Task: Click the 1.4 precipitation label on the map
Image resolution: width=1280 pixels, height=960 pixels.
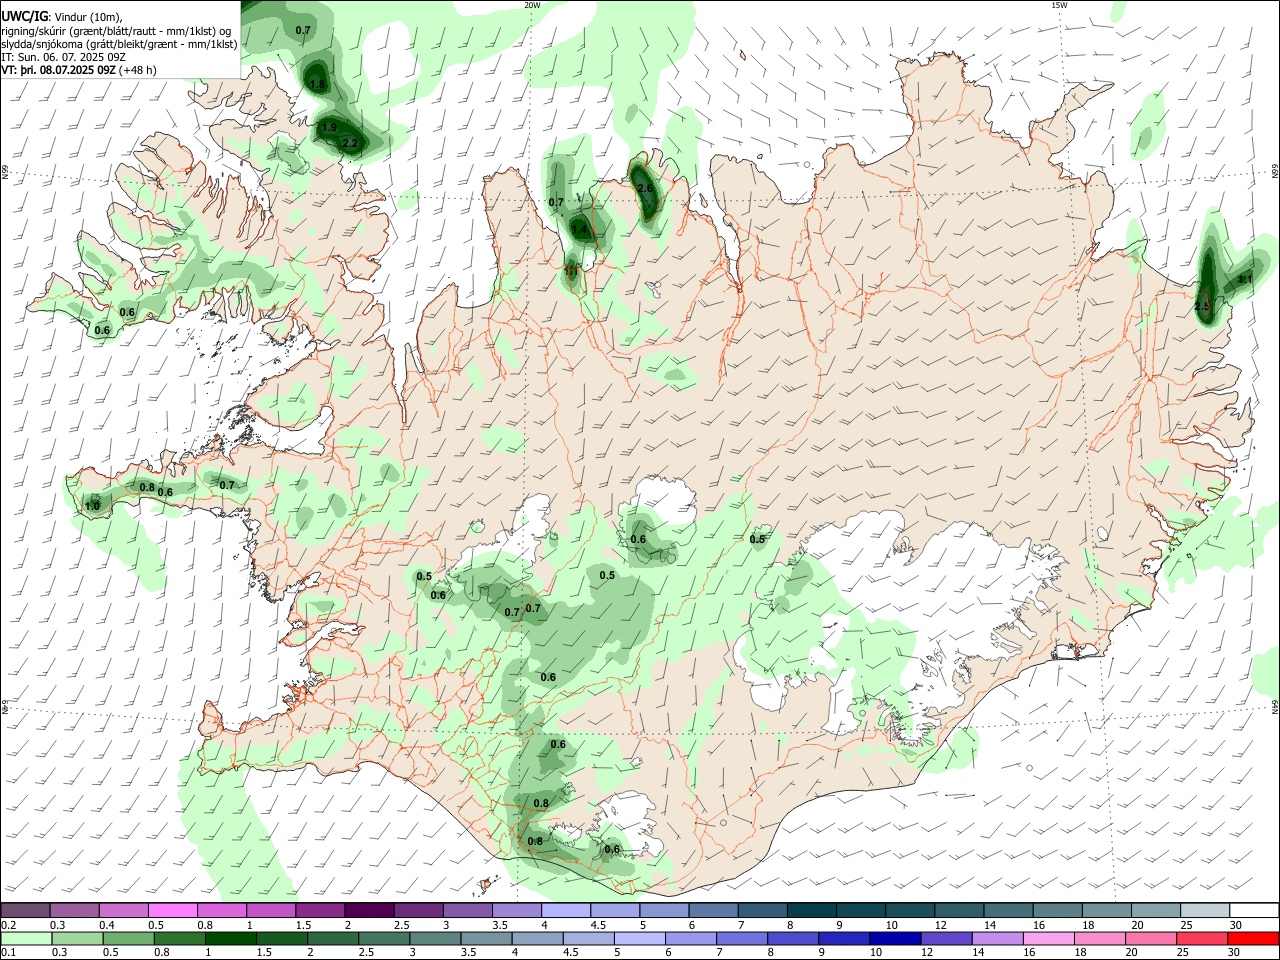Action: pyautogui.click(x=580, y=230)
